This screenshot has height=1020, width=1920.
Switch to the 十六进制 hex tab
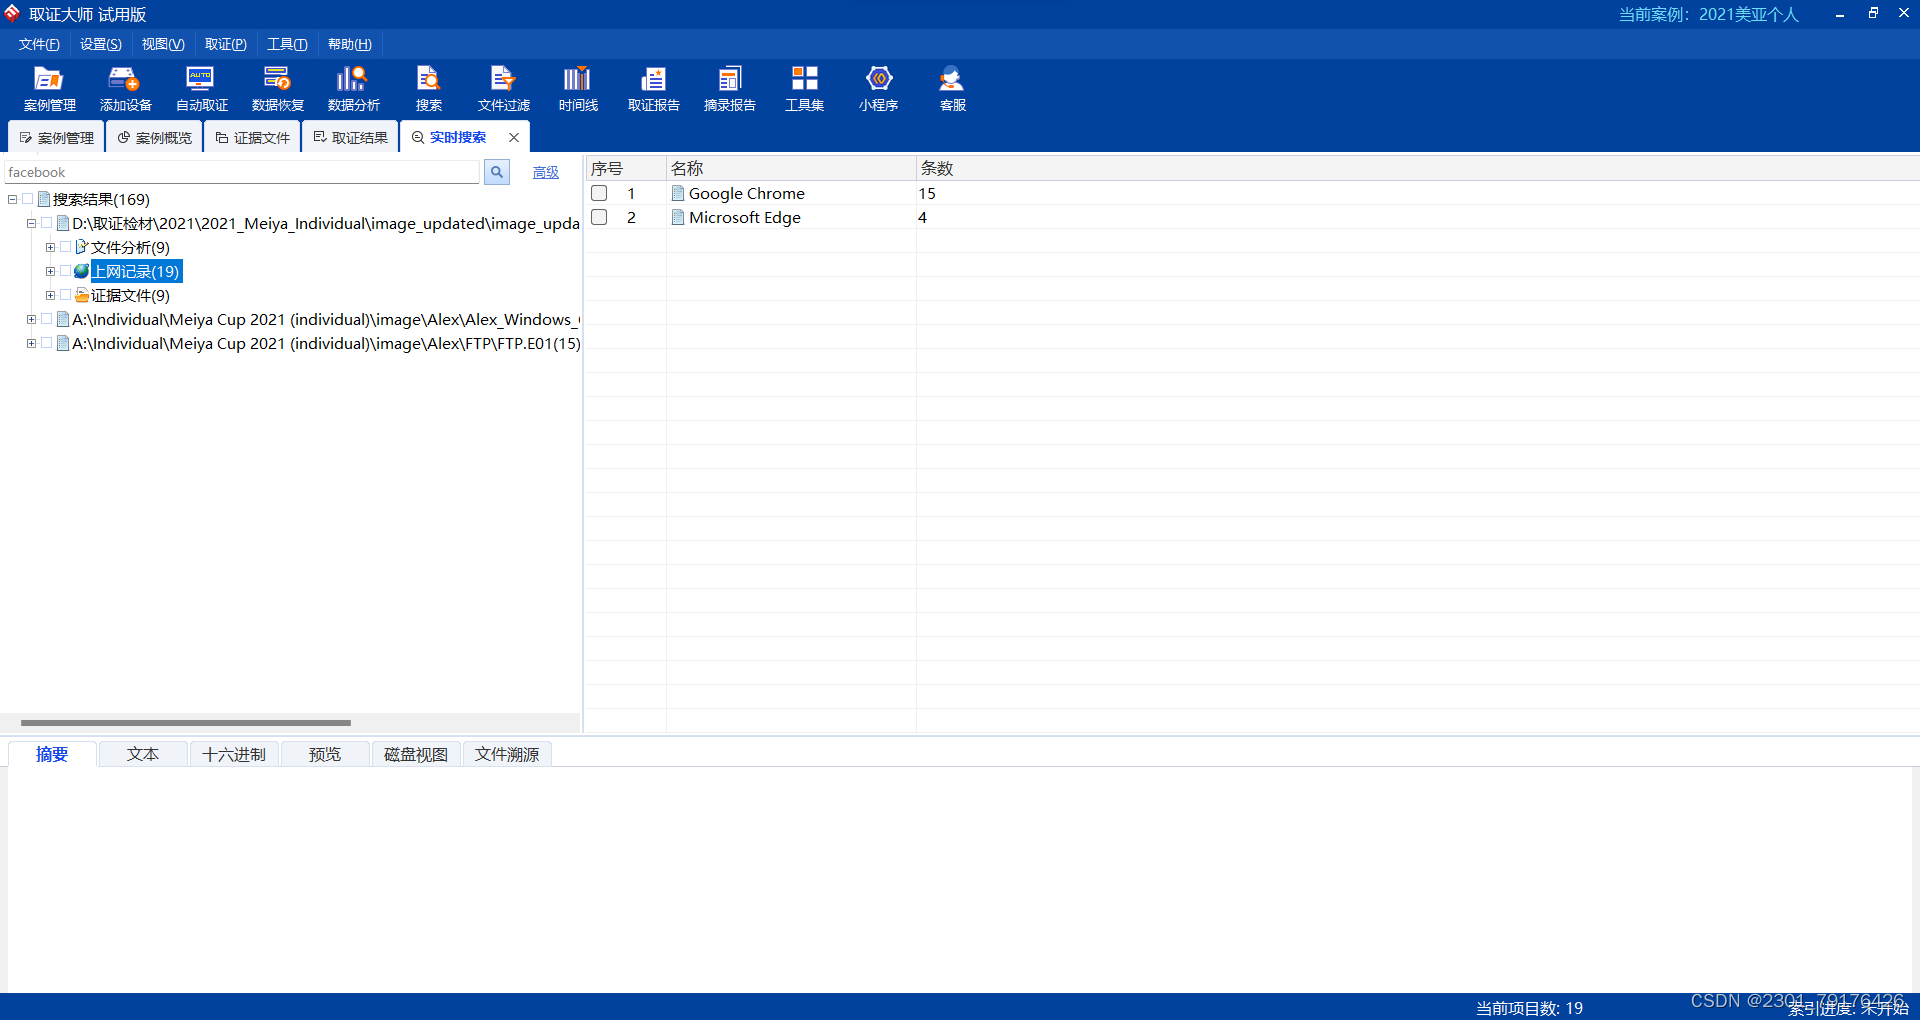[x=234, y=754]
